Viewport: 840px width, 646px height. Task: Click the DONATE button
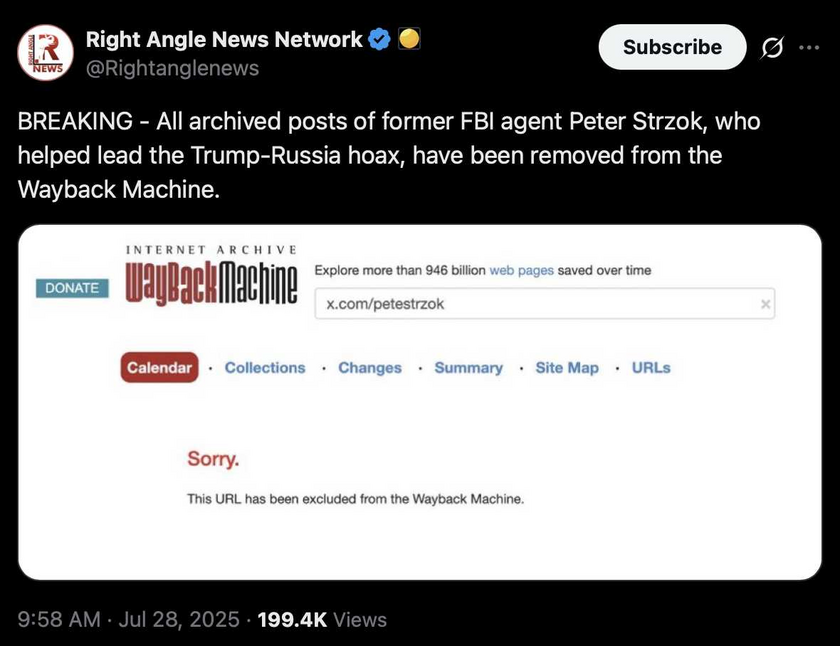(72, 288)
